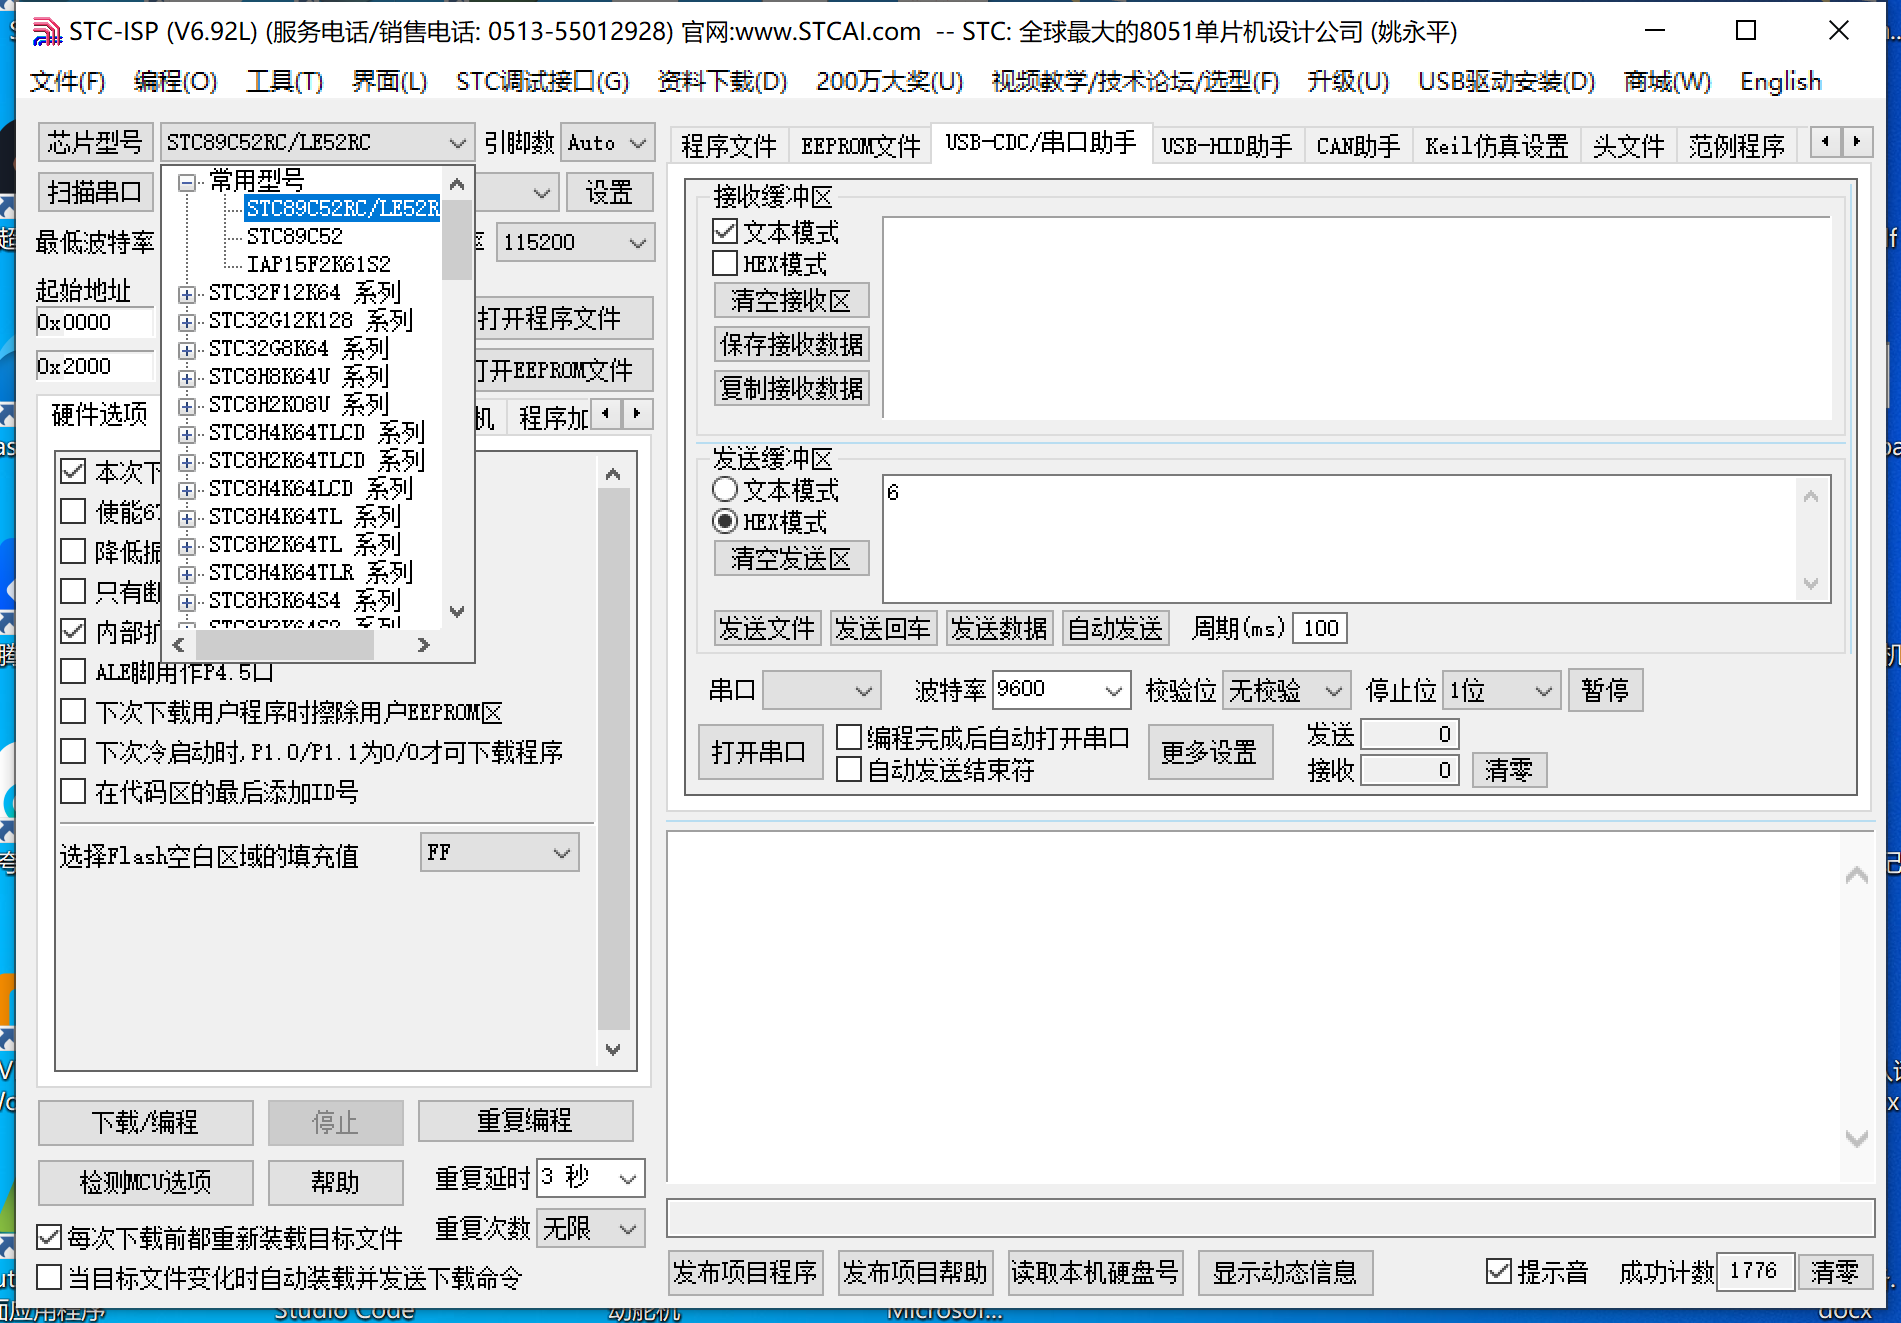
Task: Enable 当目标文件变化时自动装载并发送下载命令 checkbox
Action: pos(49,1278)
